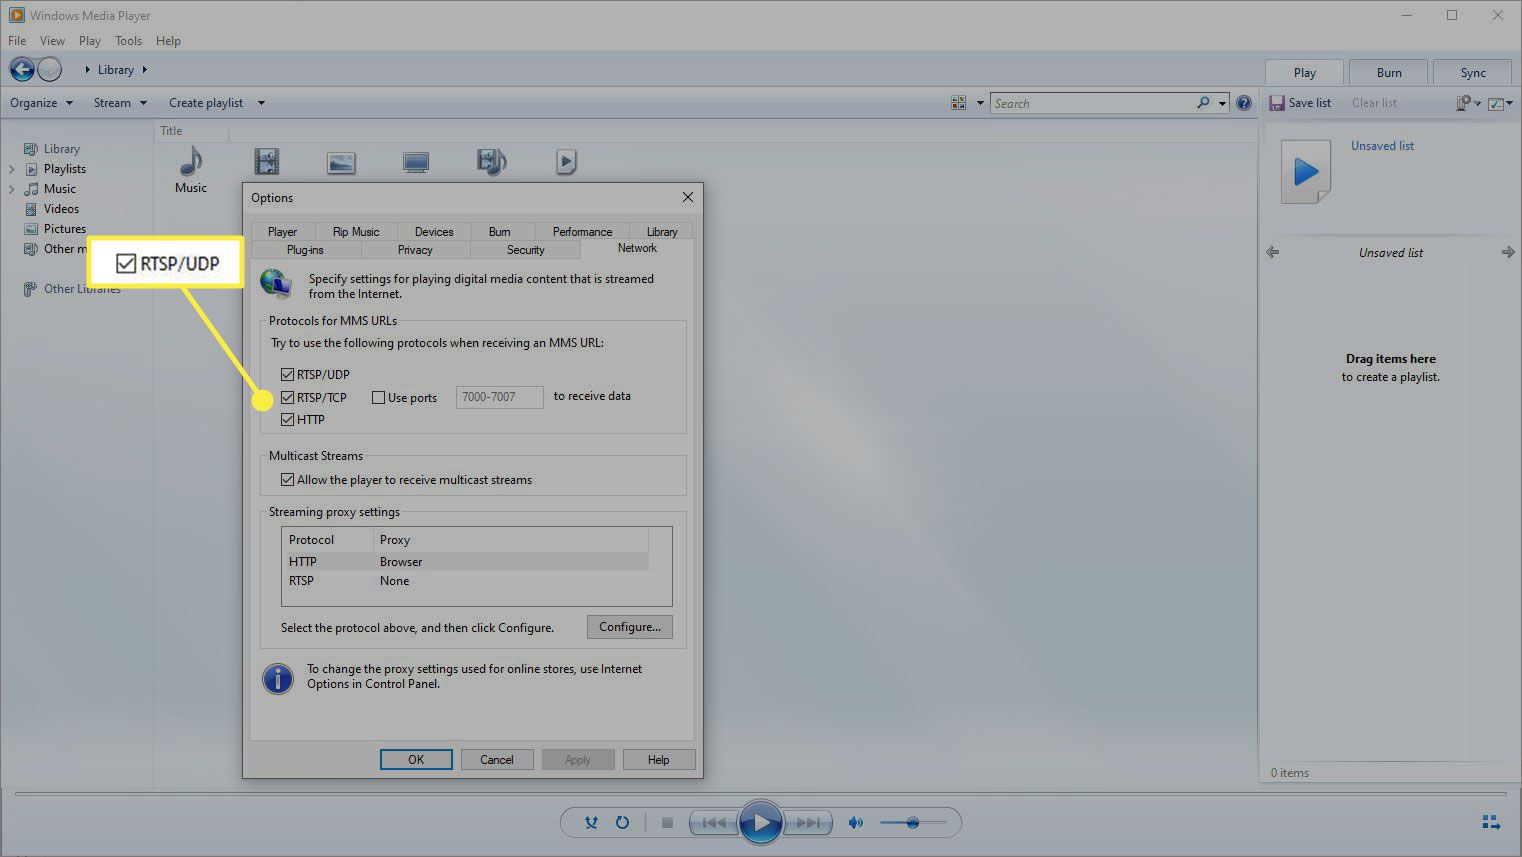Uncheck the RTSP/UDP protocol checkbox
The height and width of the screenshot is (857, 1522).
287,374
